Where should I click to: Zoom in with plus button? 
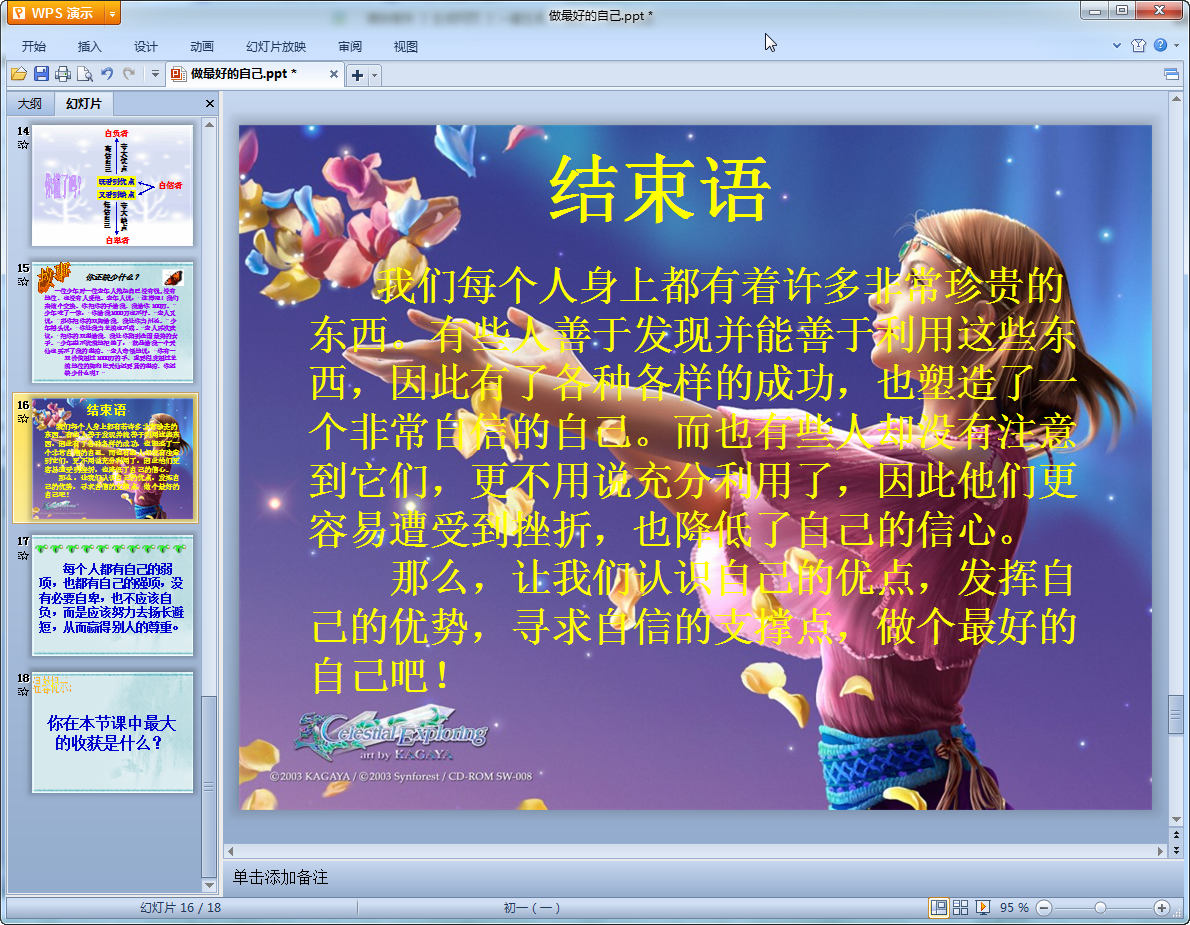pyautogui.click(x=1161, y=908)
